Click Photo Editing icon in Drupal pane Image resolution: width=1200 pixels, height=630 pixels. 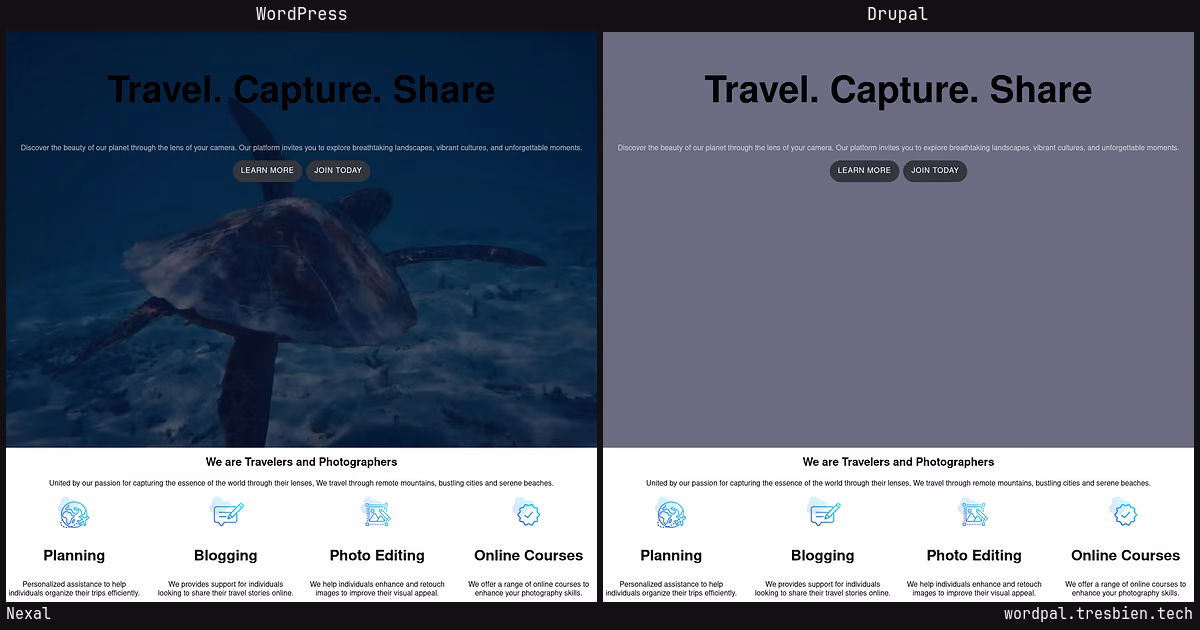(974, 514)
